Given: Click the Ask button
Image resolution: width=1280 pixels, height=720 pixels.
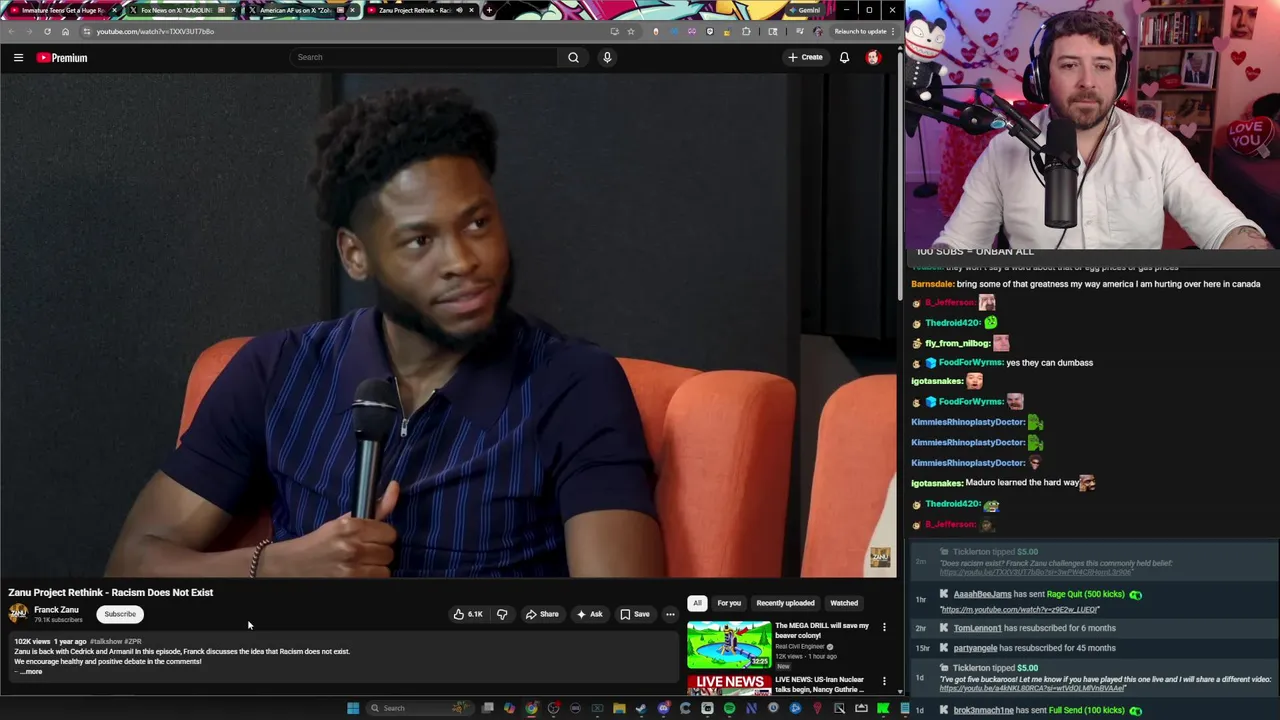Looking at the screenshot, I should (x=589, y=614).
